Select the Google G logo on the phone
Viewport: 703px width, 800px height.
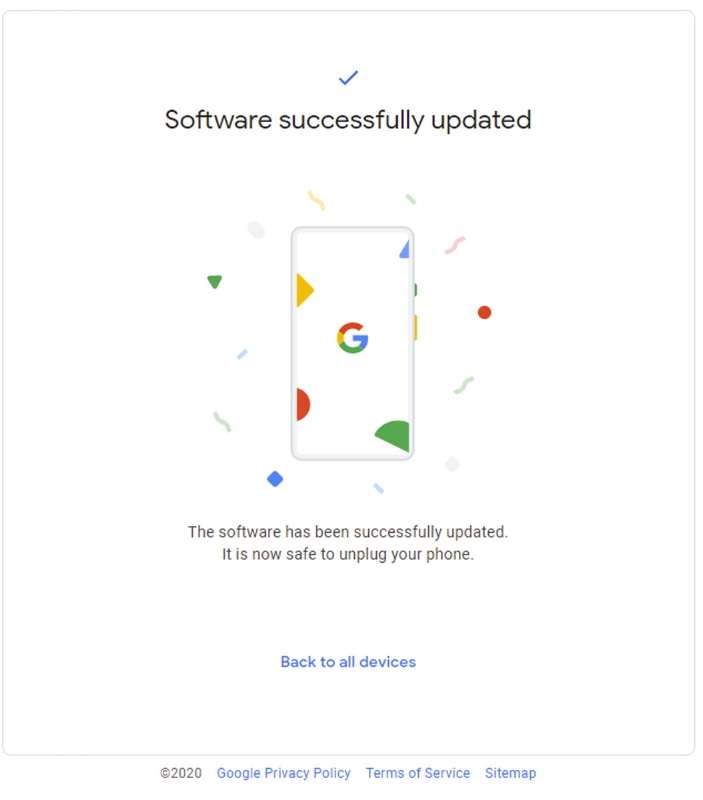[x=352, y=337]
